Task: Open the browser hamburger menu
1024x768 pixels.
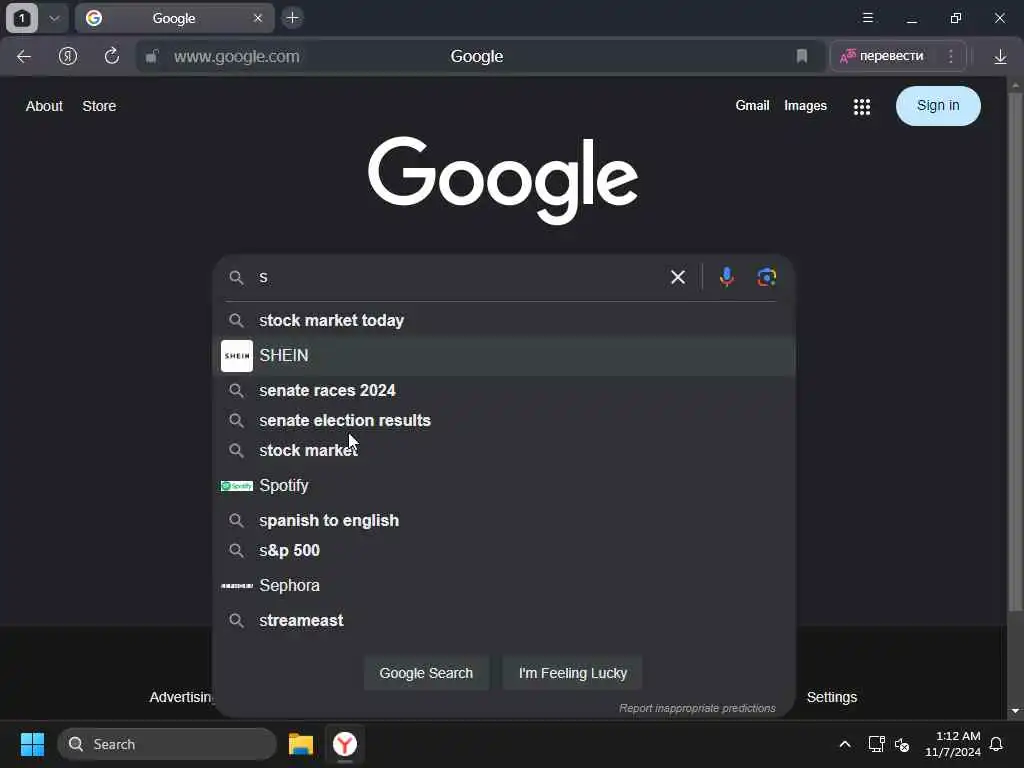Action: [x=867, y=18]
